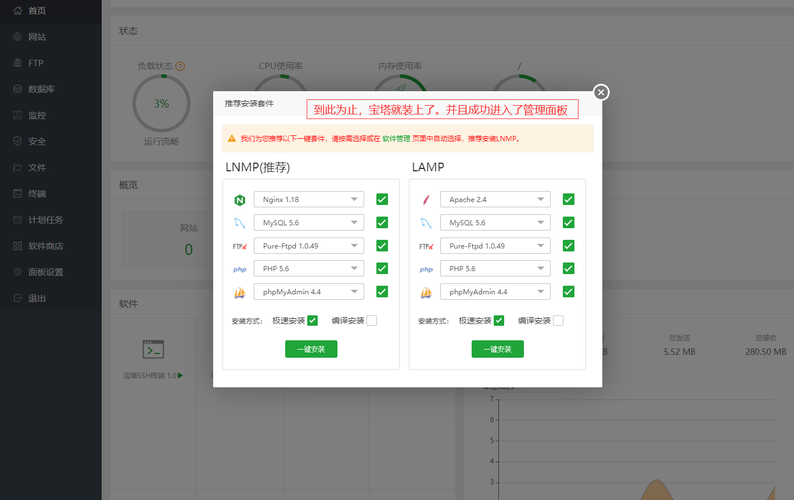Click the 网站 count 0
The height and width of the screenshot is (500, 794).
tap(188, 249)
